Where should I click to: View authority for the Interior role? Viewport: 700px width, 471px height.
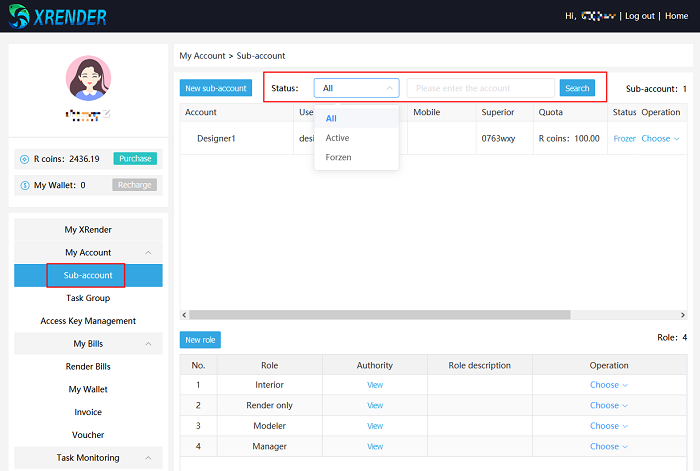click(375, 385)
